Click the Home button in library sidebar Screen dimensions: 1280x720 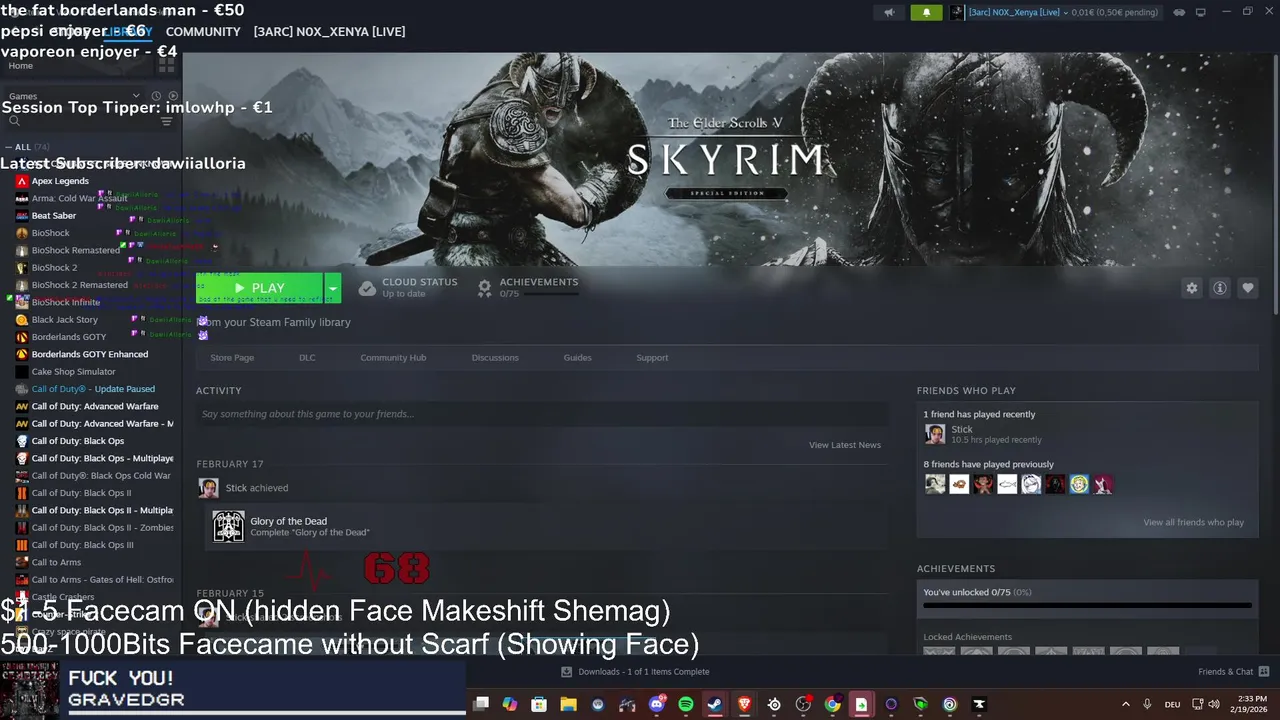(20, 66)
